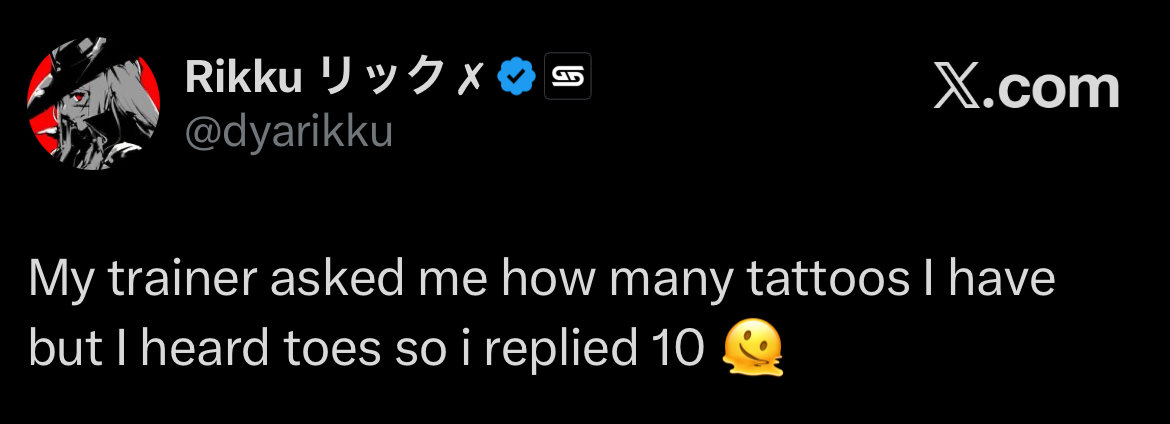Click the melting face emoji
Viewport: 1170px width, 424px height.
click(752, 346)
